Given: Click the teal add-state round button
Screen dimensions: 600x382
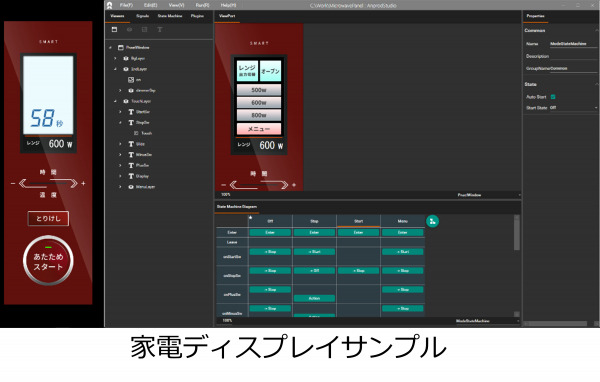Looking at the screenshot, I should 432,221.
